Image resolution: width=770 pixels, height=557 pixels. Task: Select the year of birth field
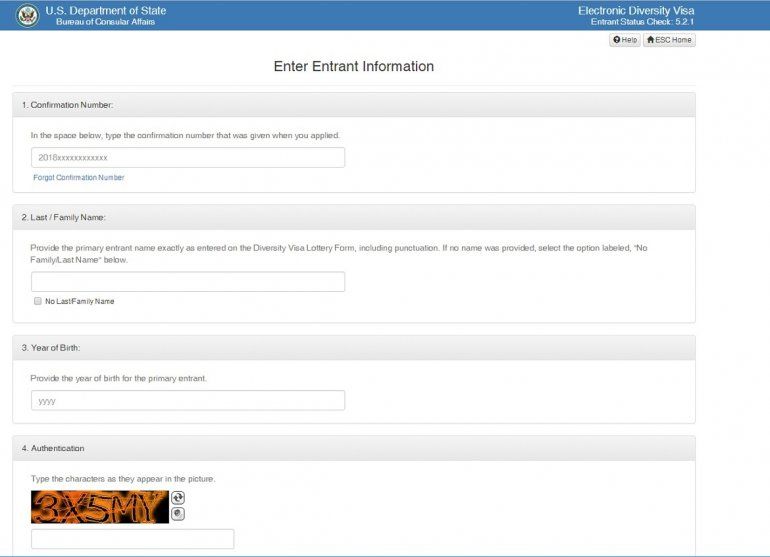188,401
